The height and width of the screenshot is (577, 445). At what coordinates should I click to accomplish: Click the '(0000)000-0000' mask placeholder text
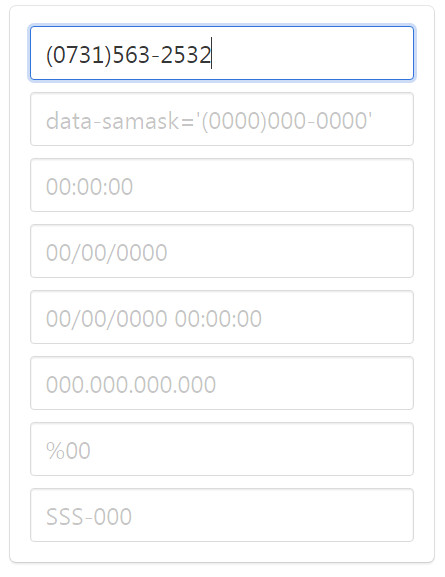click(286, 121)
